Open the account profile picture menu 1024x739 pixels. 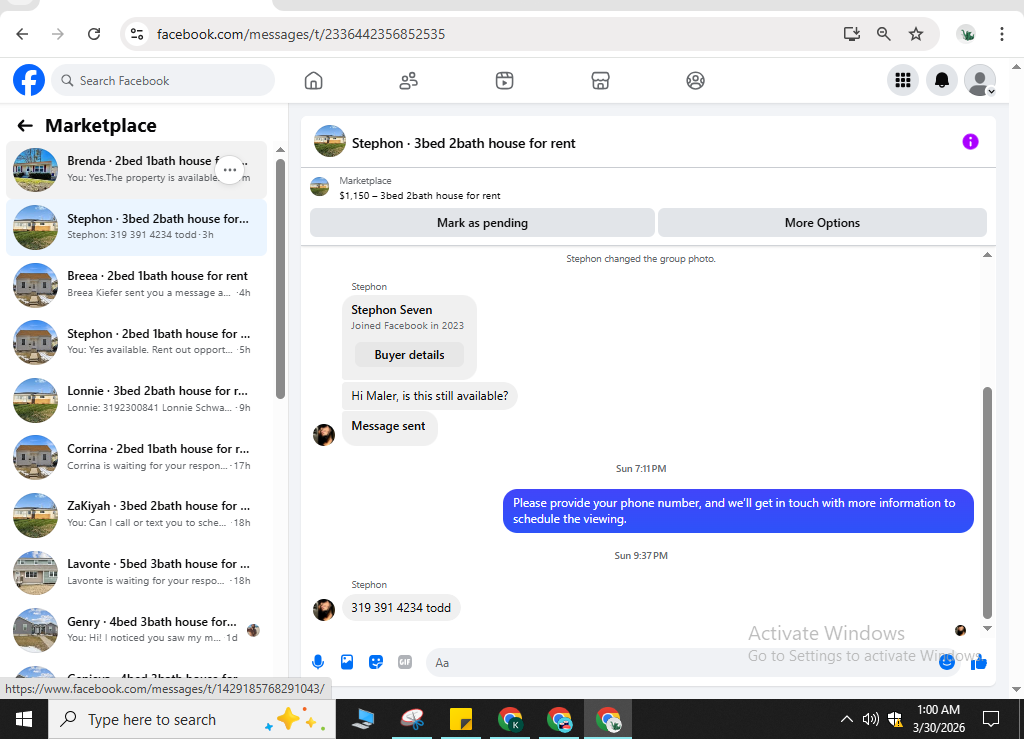coord(980,80)
